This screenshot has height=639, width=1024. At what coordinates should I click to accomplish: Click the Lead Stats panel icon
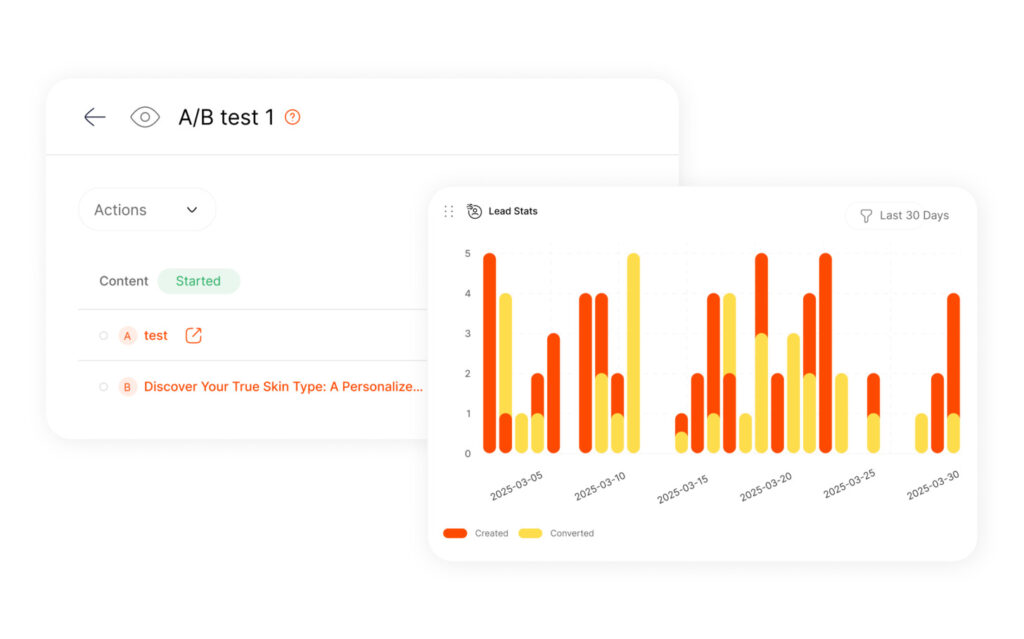coord(474,211)
